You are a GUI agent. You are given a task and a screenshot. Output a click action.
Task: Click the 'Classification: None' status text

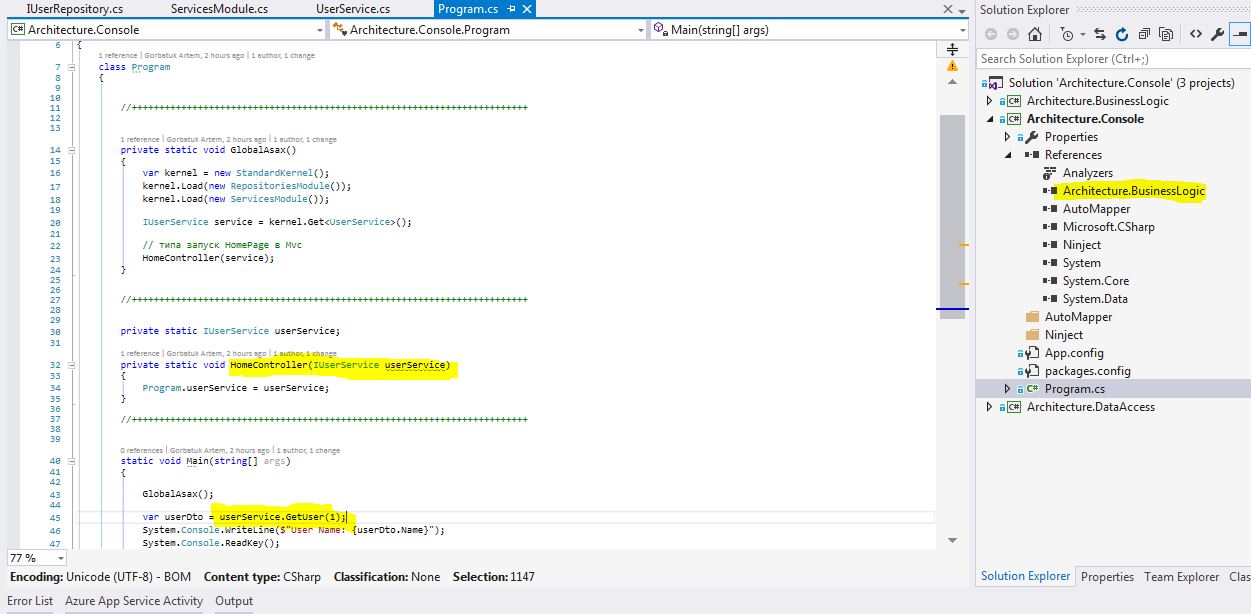click(387, 577)
